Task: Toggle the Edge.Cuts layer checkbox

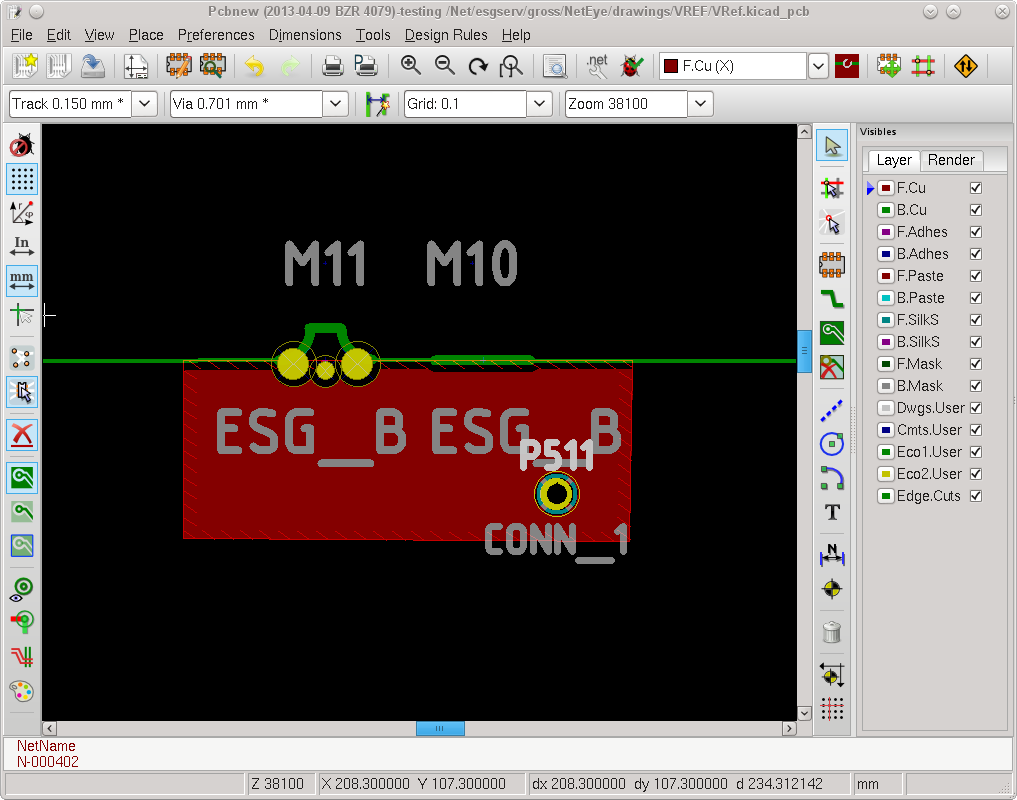Action: coord(976,496)
